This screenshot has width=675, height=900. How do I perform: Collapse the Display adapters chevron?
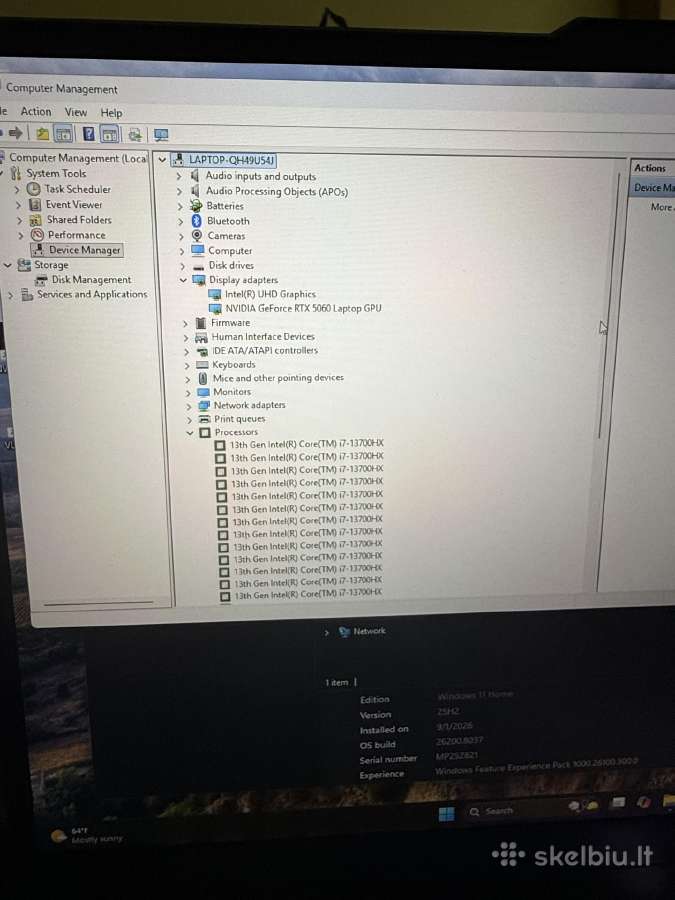tap(183, 280)
